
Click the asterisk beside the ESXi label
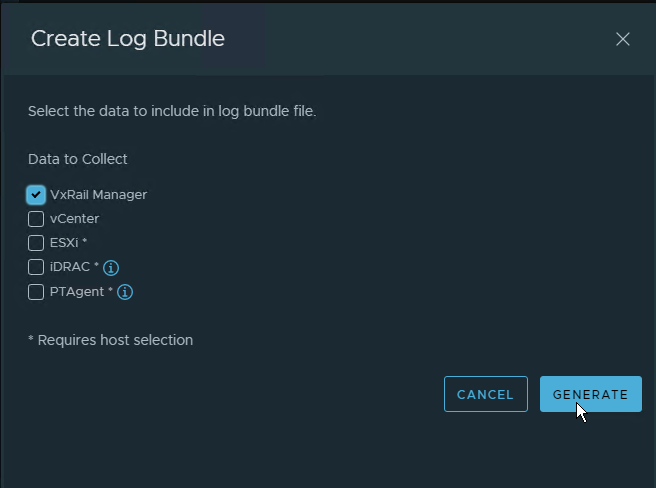tap(85, 243)
